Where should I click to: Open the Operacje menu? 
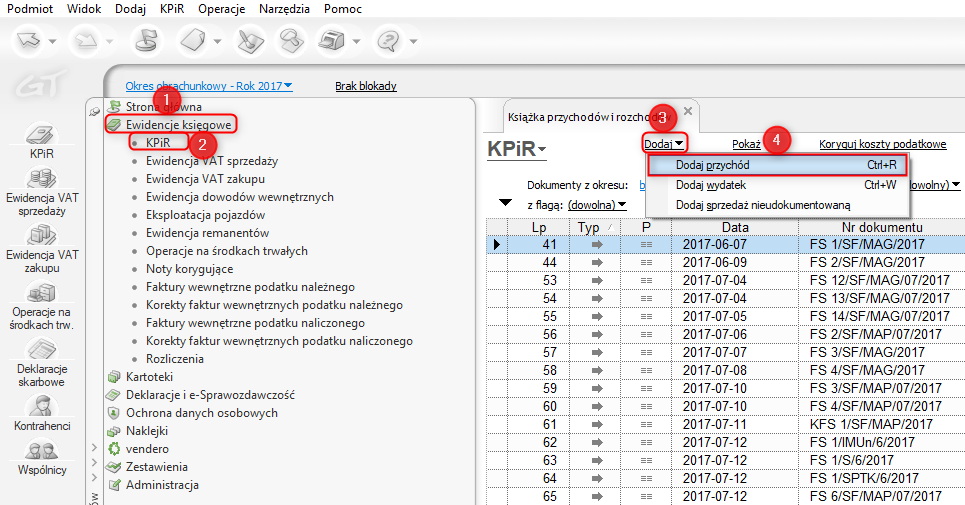pyautogui.click(x=222, y=9)
